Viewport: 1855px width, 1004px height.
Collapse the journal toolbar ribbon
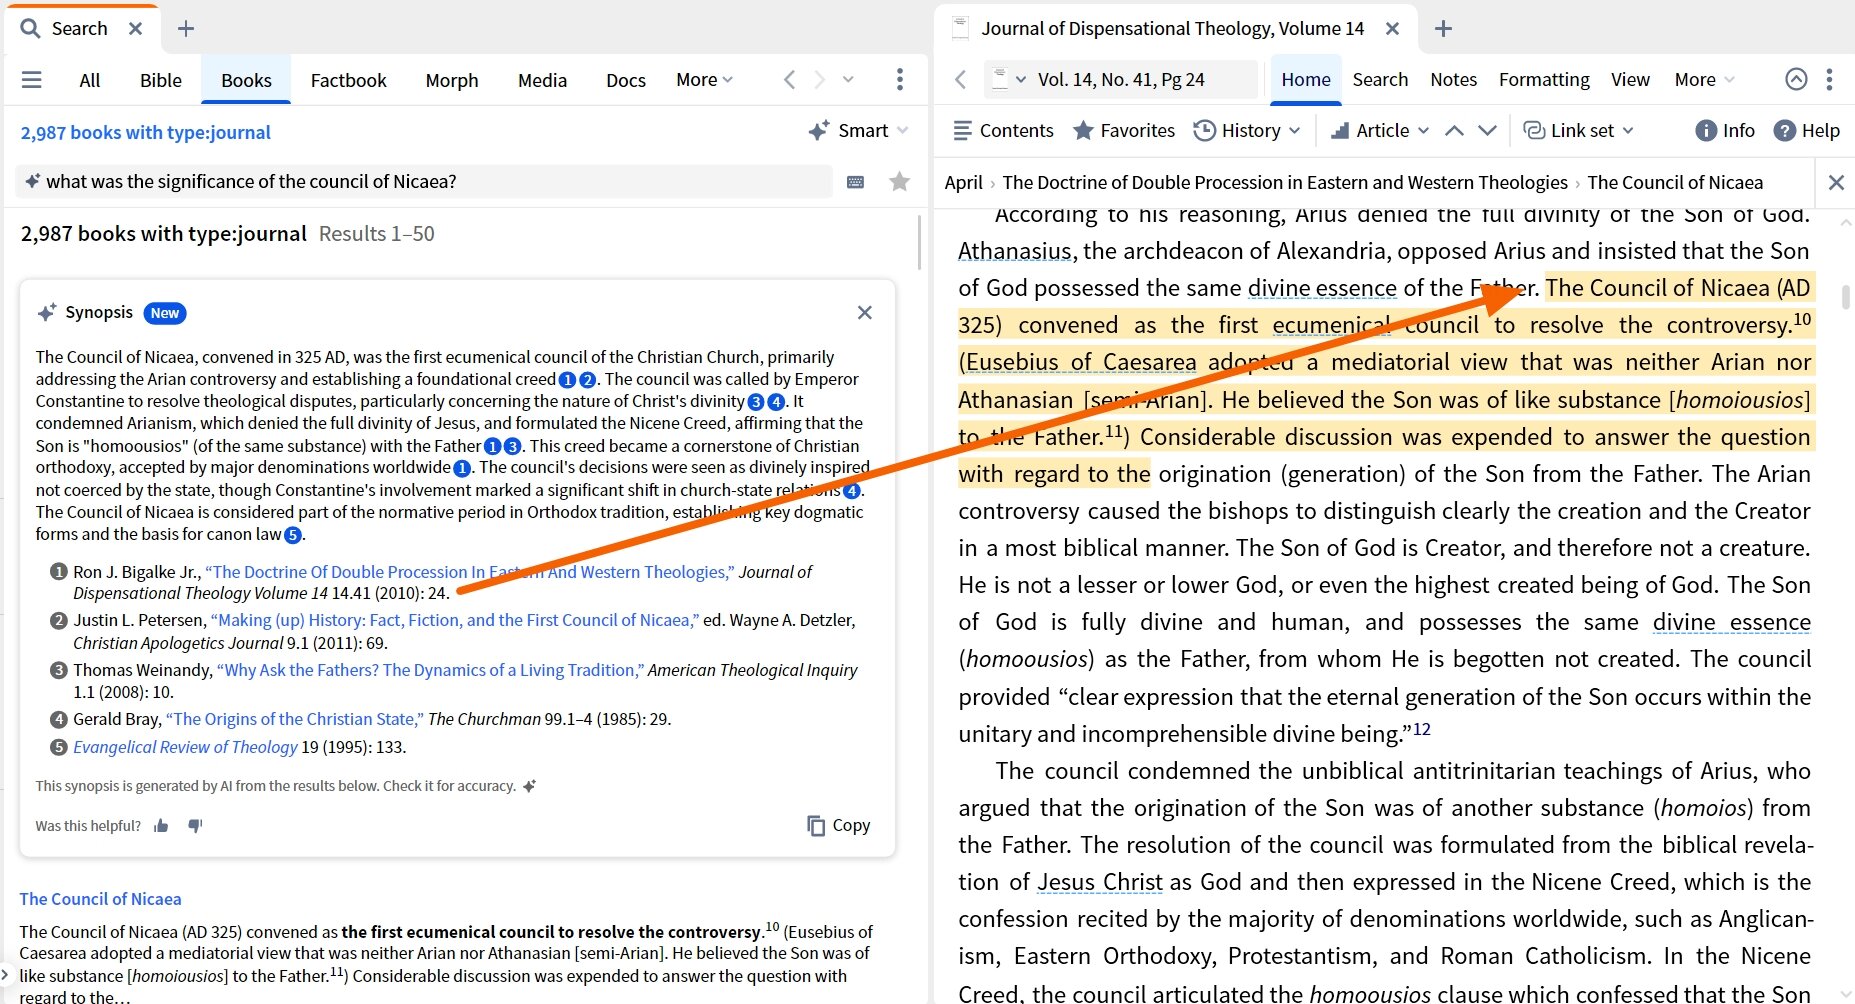pyautogui.click(x=1796, y=79)
